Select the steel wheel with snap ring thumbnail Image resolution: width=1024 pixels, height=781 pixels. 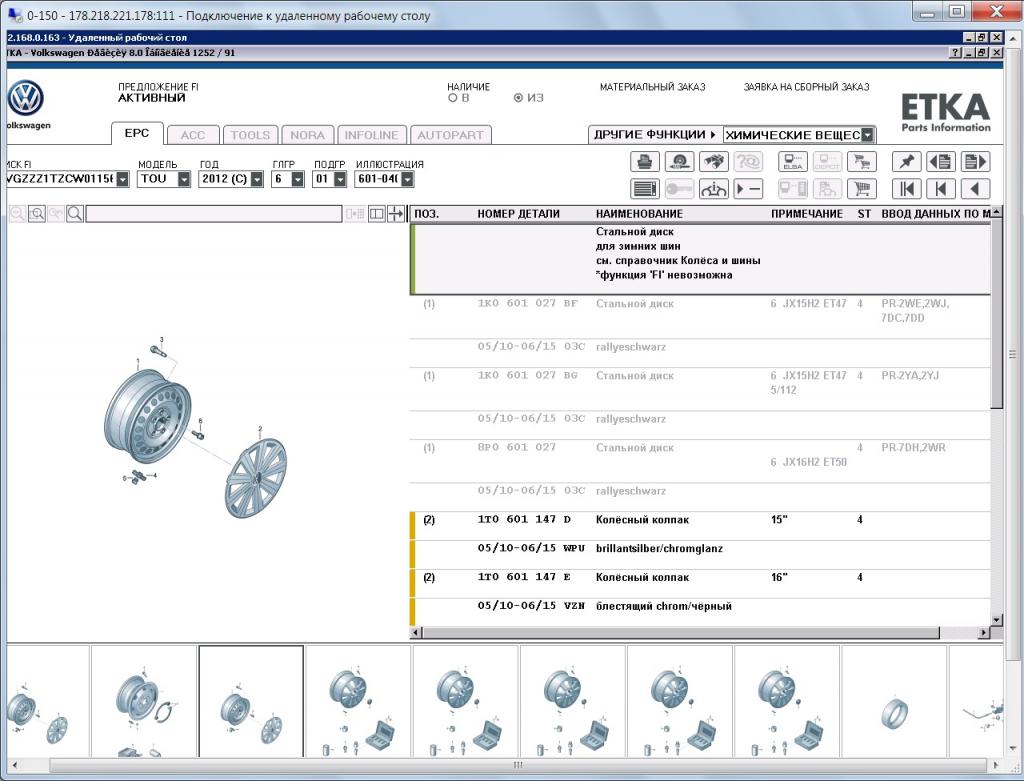tap(144, 701)
